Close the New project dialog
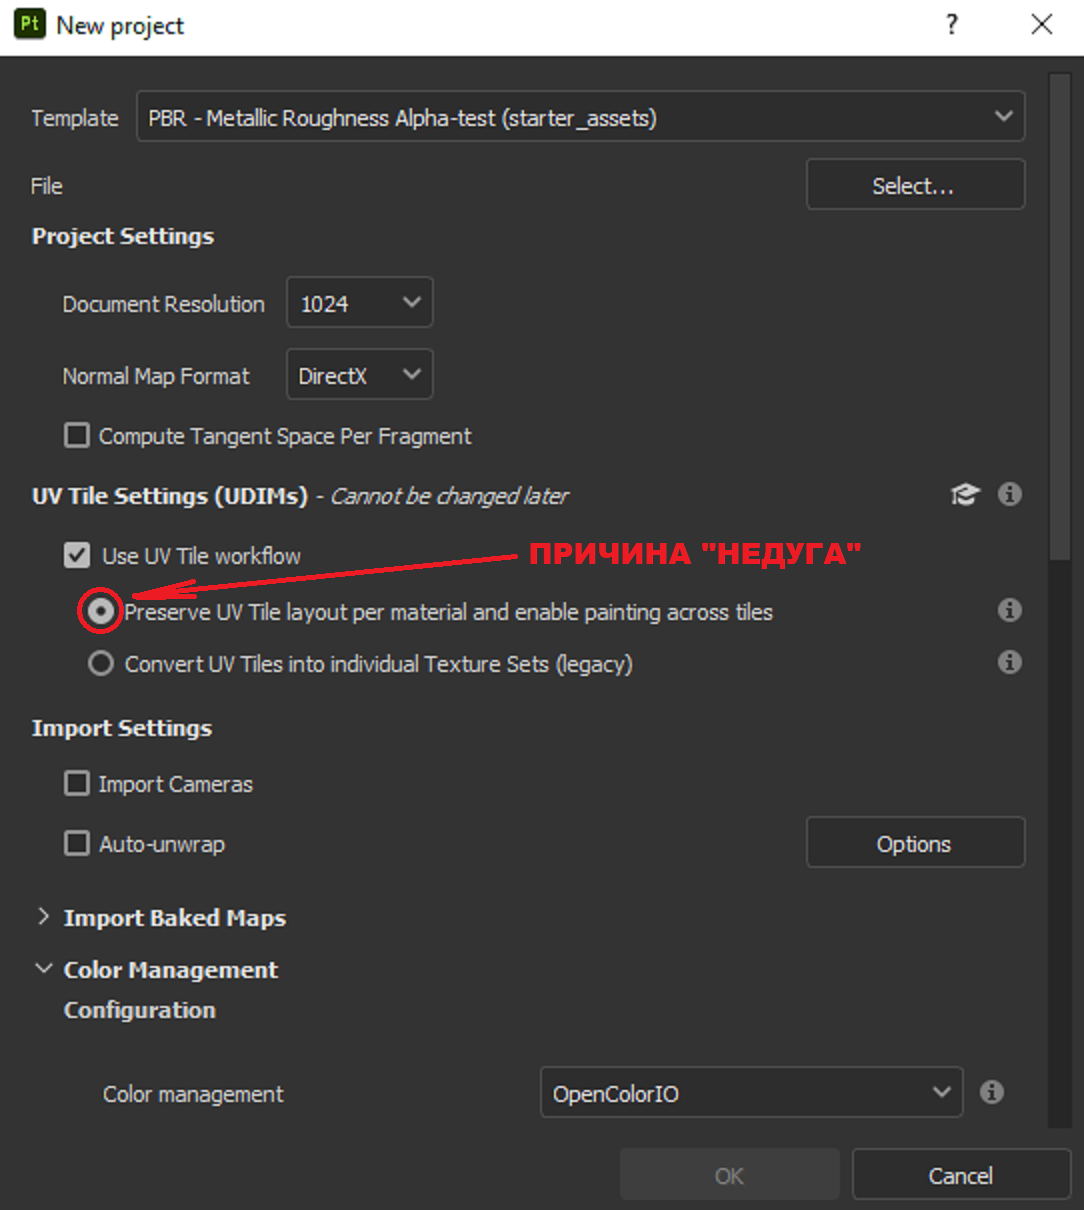1084x1210 pixels. point(1042,24)
